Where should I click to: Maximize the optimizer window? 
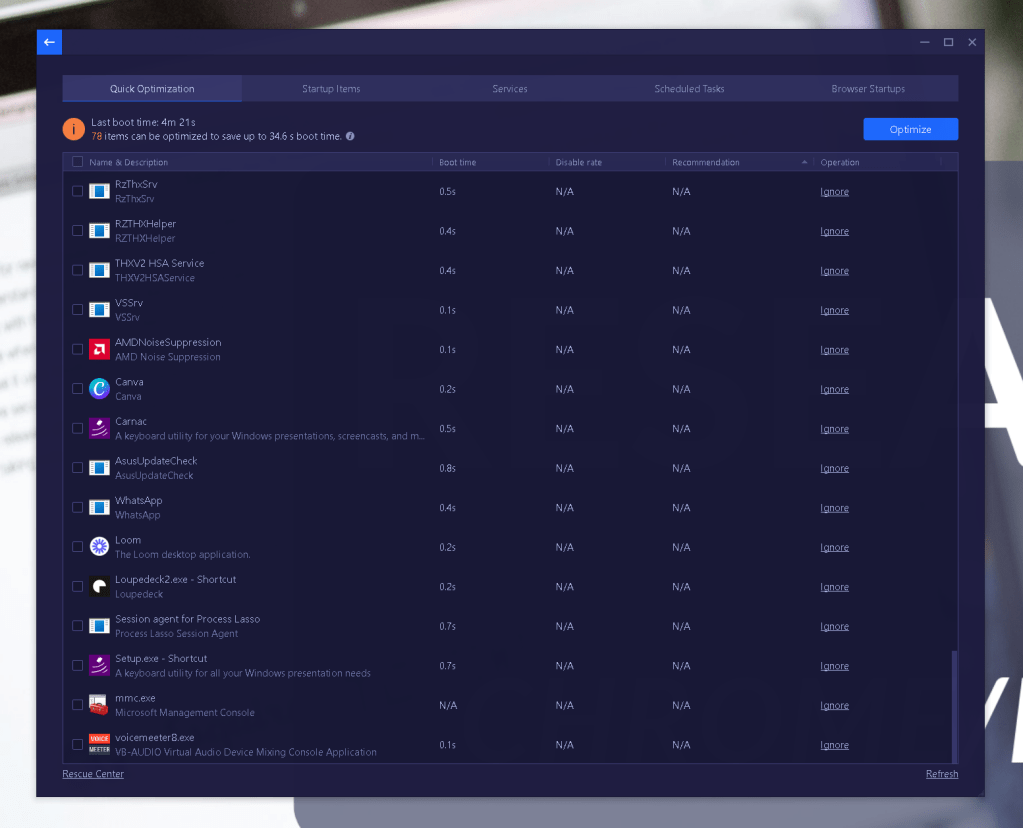(x=949, y=42)
